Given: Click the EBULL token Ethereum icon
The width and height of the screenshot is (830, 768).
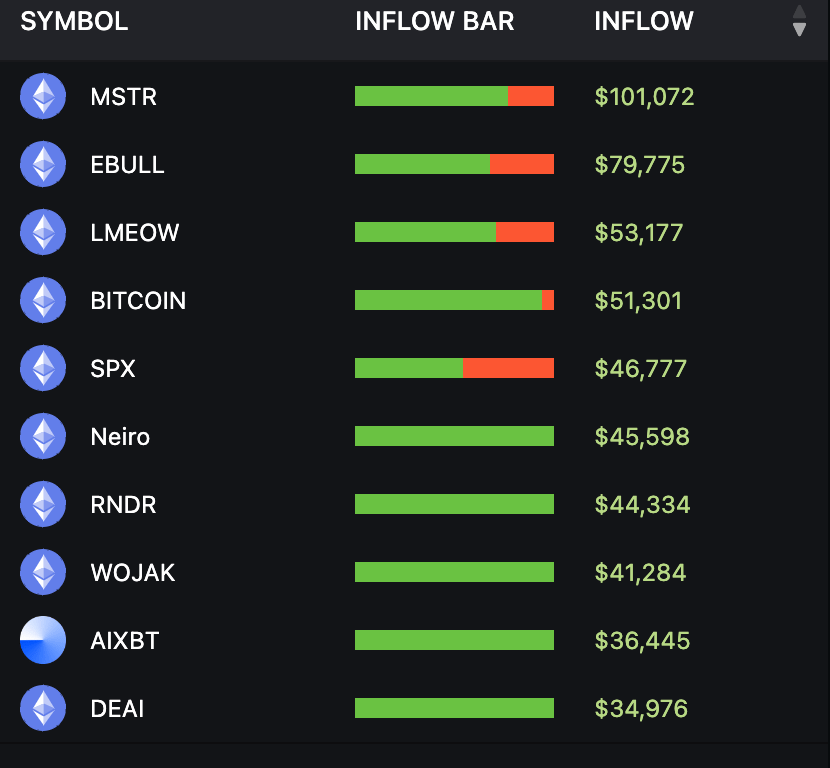Looking at the screenshot, I should (43, 164).
